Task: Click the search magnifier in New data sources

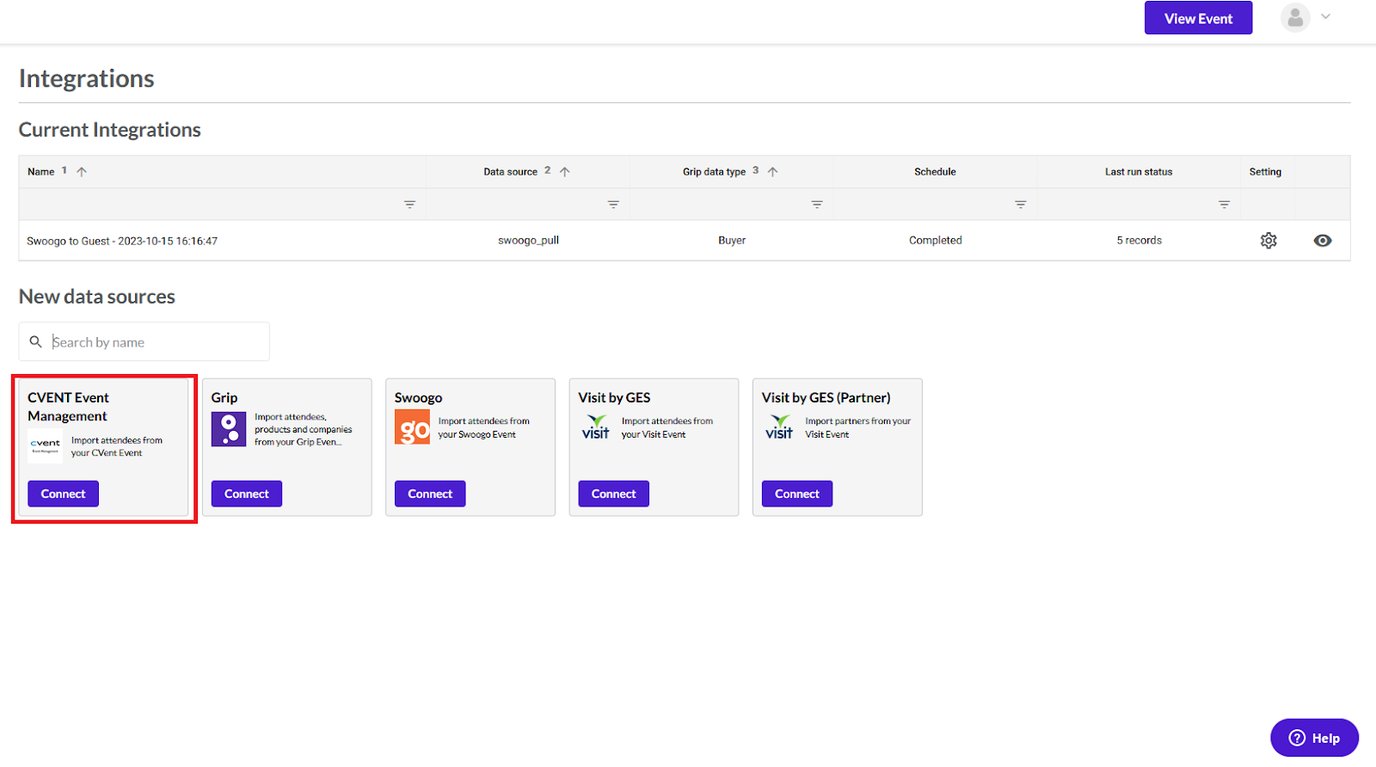Action: point(35,341)
